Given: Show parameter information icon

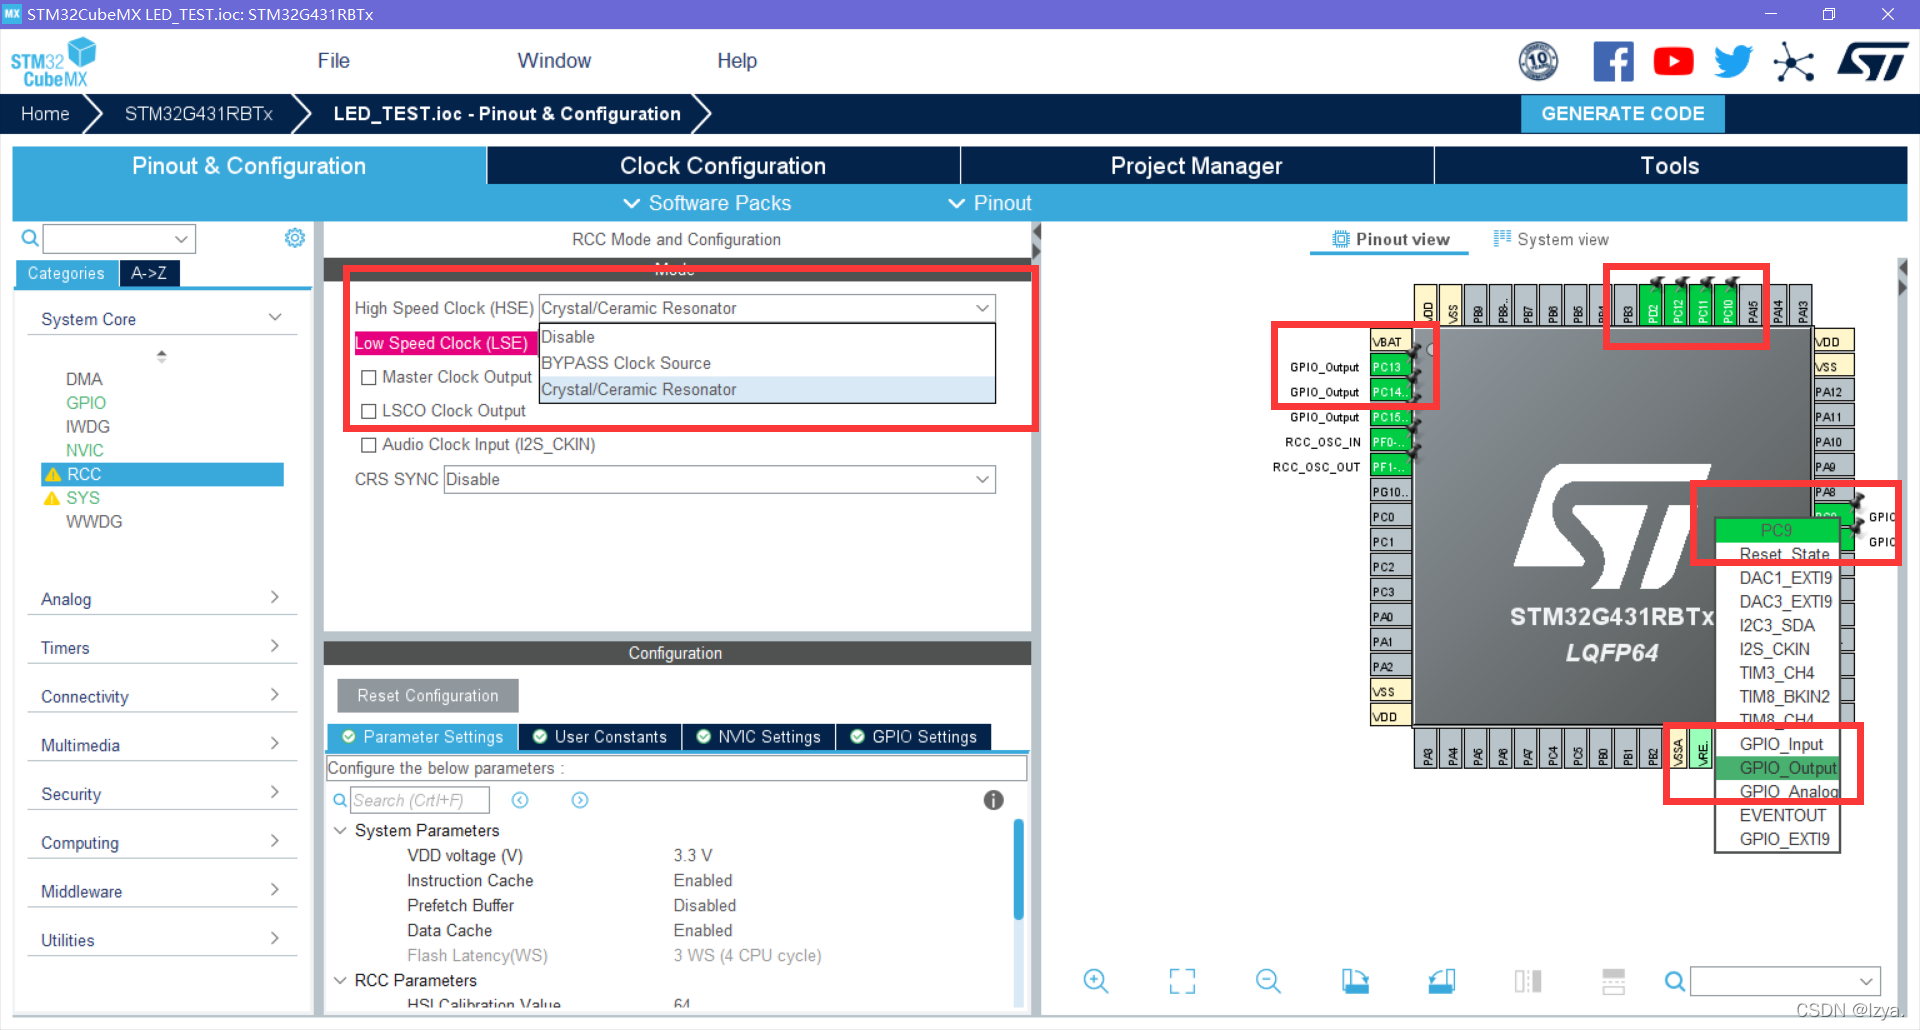Looking at the screenshot, I should pos(993,800).
